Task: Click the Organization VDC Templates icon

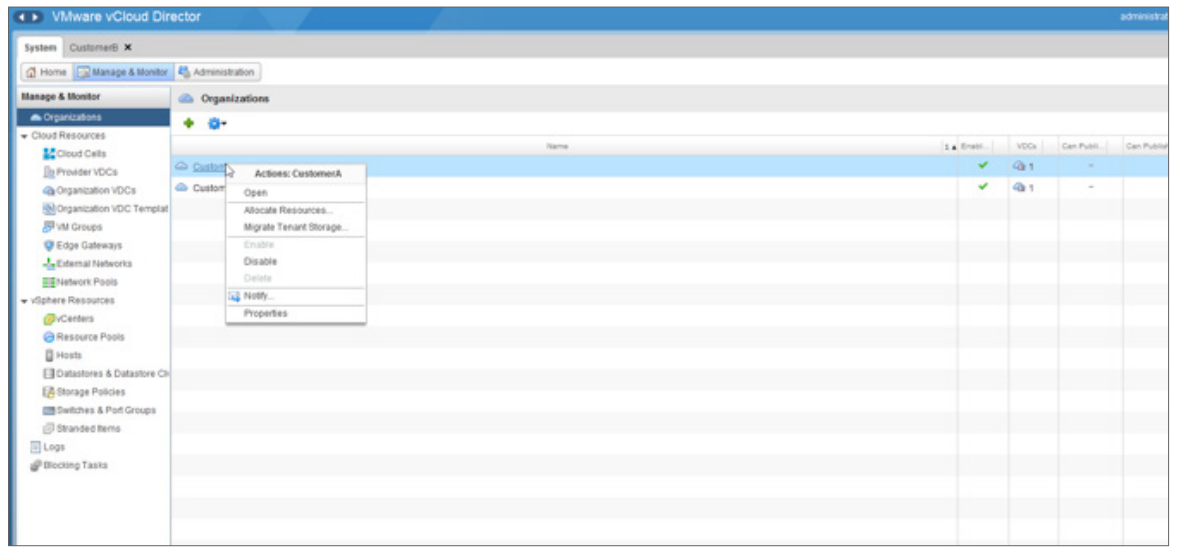Action: (x=50, y=209)
